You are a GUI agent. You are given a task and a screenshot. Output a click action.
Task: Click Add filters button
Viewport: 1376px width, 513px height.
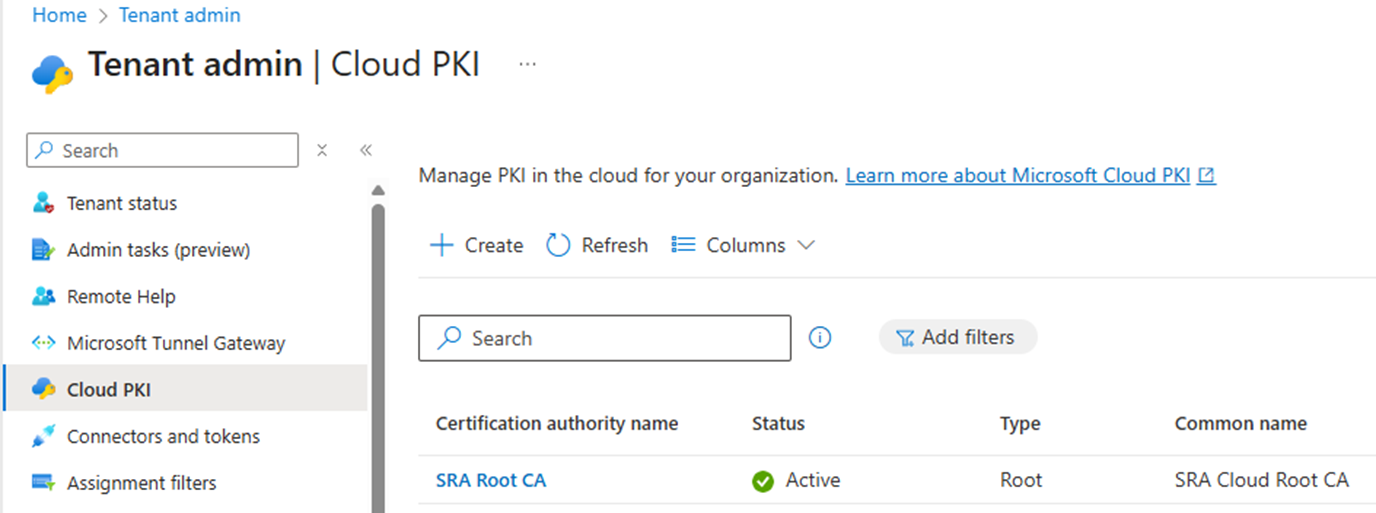tap(957, 338)
